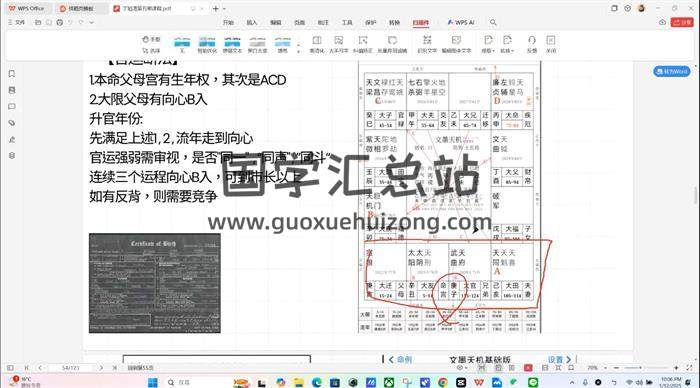Open the zoom percentage dropdown arrow
Viewport: 700px width, 388px height.
click(x=605, y=368)
